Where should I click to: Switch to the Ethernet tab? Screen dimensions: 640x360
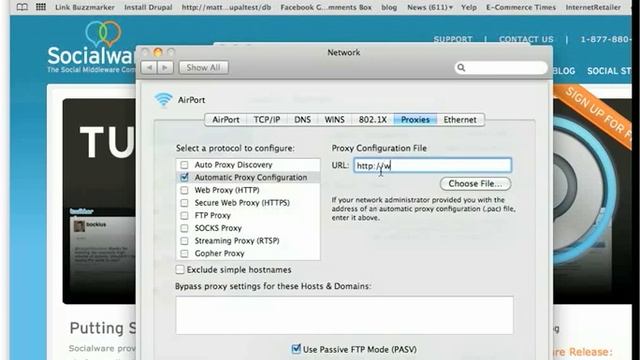pyautogui.click(x=460, y=120)
